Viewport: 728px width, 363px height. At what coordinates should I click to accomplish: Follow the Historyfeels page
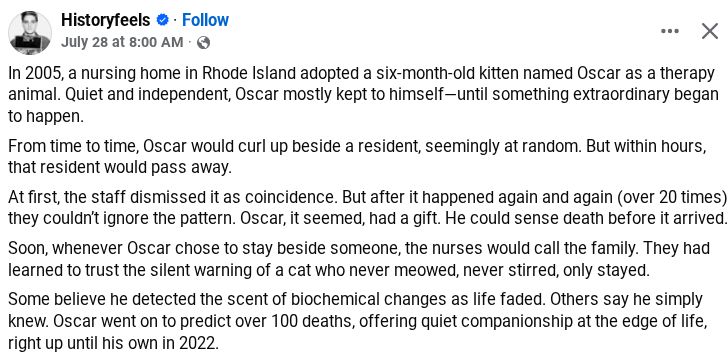pyautogui.click(x=205, y=20)
